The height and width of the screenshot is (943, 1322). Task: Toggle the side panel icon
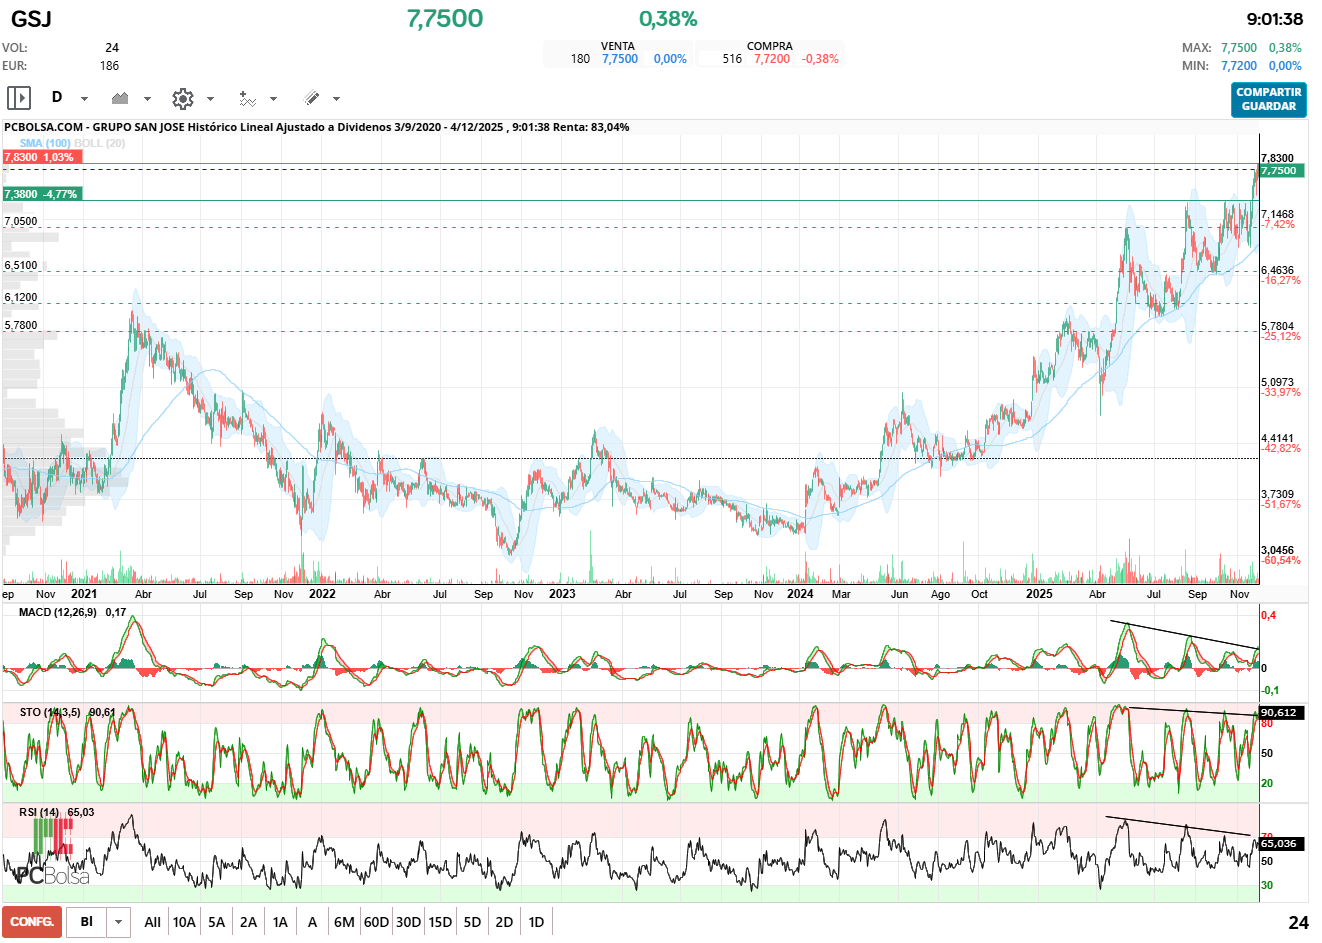click(x=19, y=98)
